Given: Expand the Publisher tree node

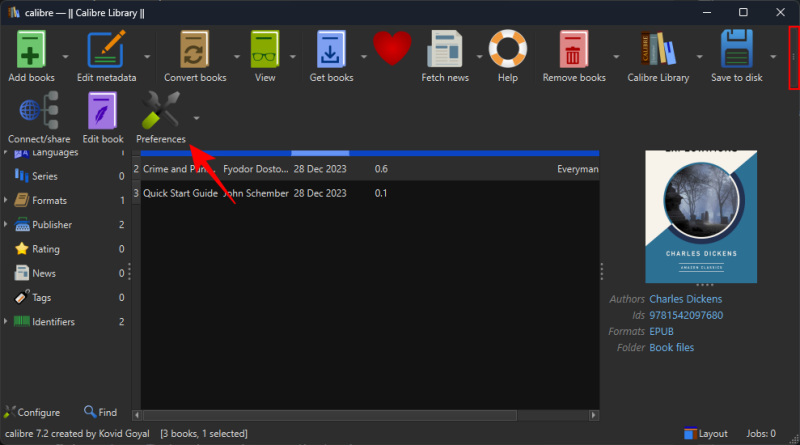Looking at the screenshot, I should pyautogui.click(x=6, y=224).
